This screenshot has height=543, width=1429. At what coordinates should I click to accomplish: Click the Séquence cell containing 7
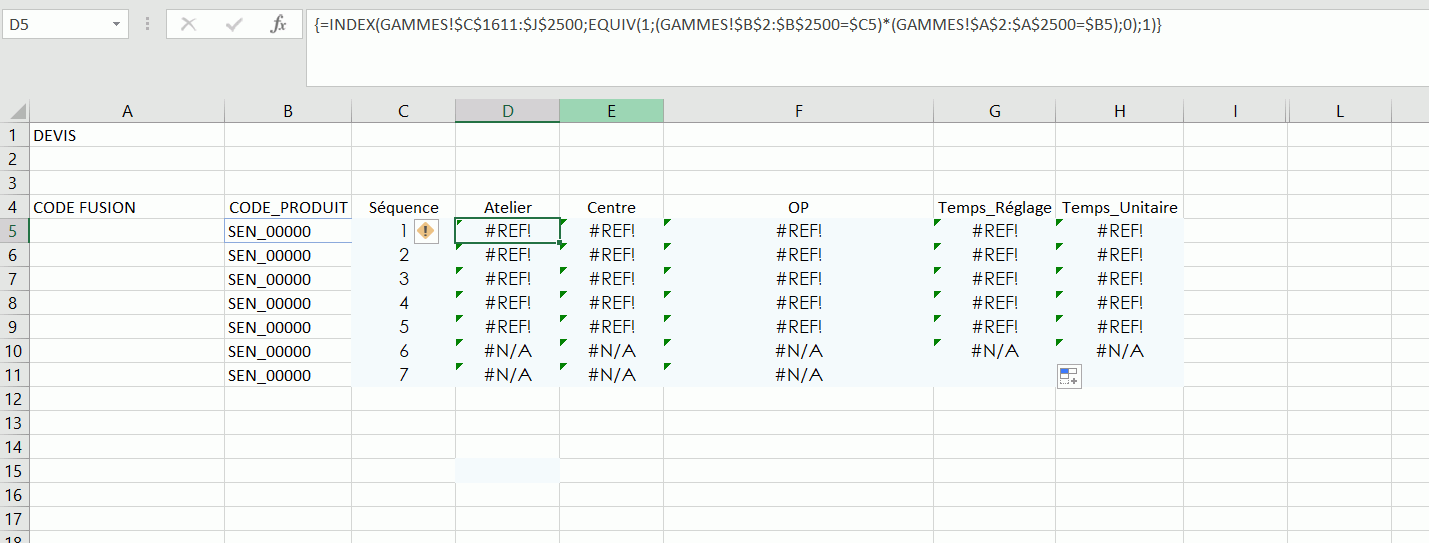[x=403, y=375]
